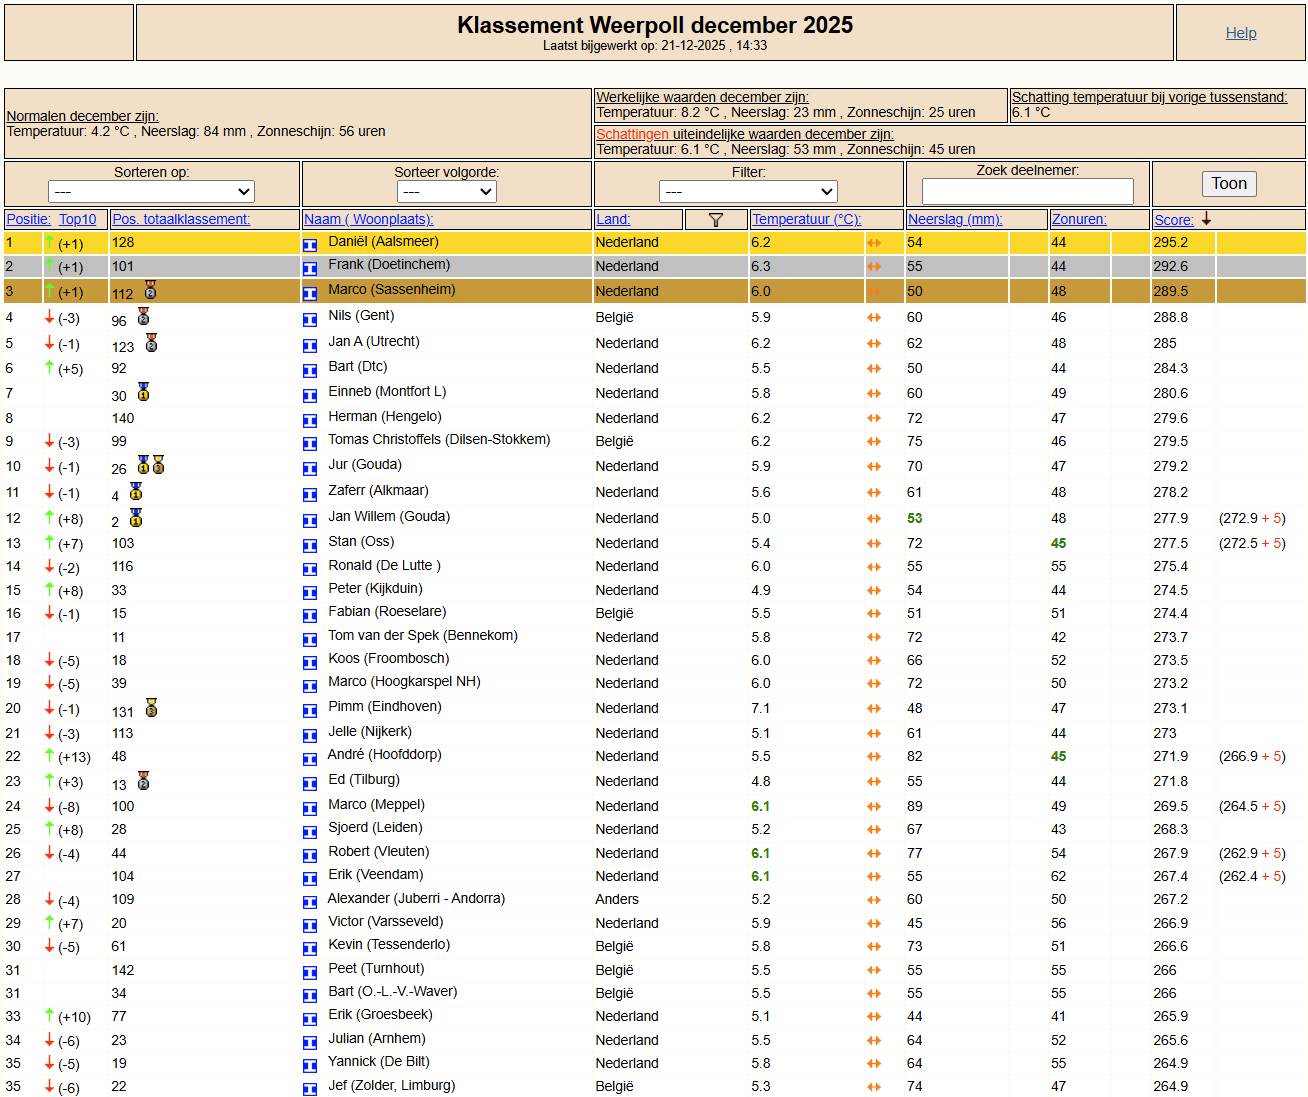This screenshot has height=1097, width=1308.
Task: Click the orange arrows icon in Frank (Doetinchem) row
Action: [874, 267]
